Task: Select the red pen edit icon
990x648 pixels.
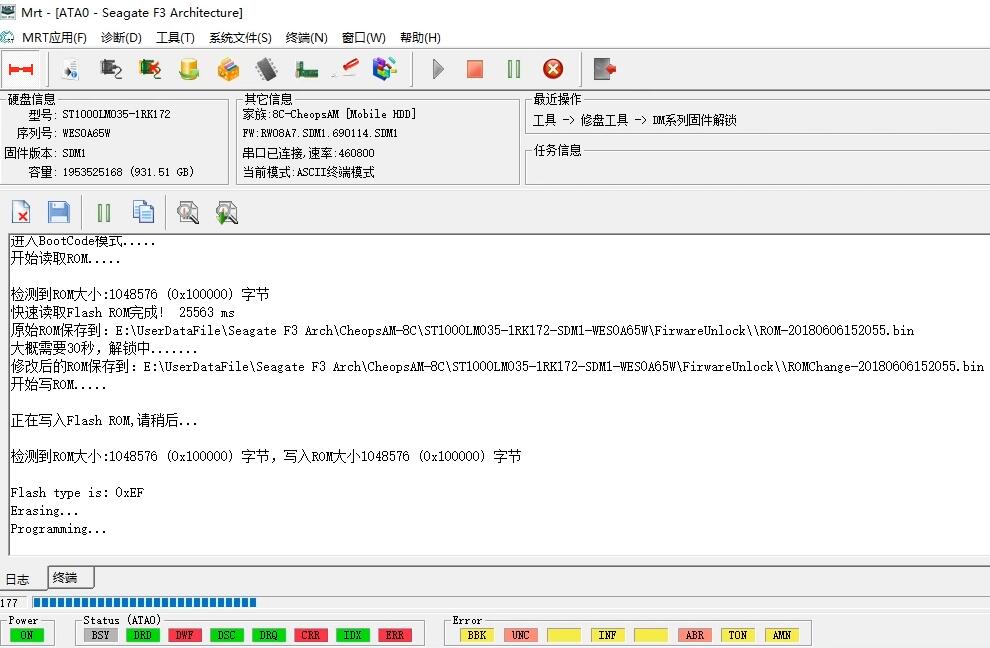Action: pos(345,69)
